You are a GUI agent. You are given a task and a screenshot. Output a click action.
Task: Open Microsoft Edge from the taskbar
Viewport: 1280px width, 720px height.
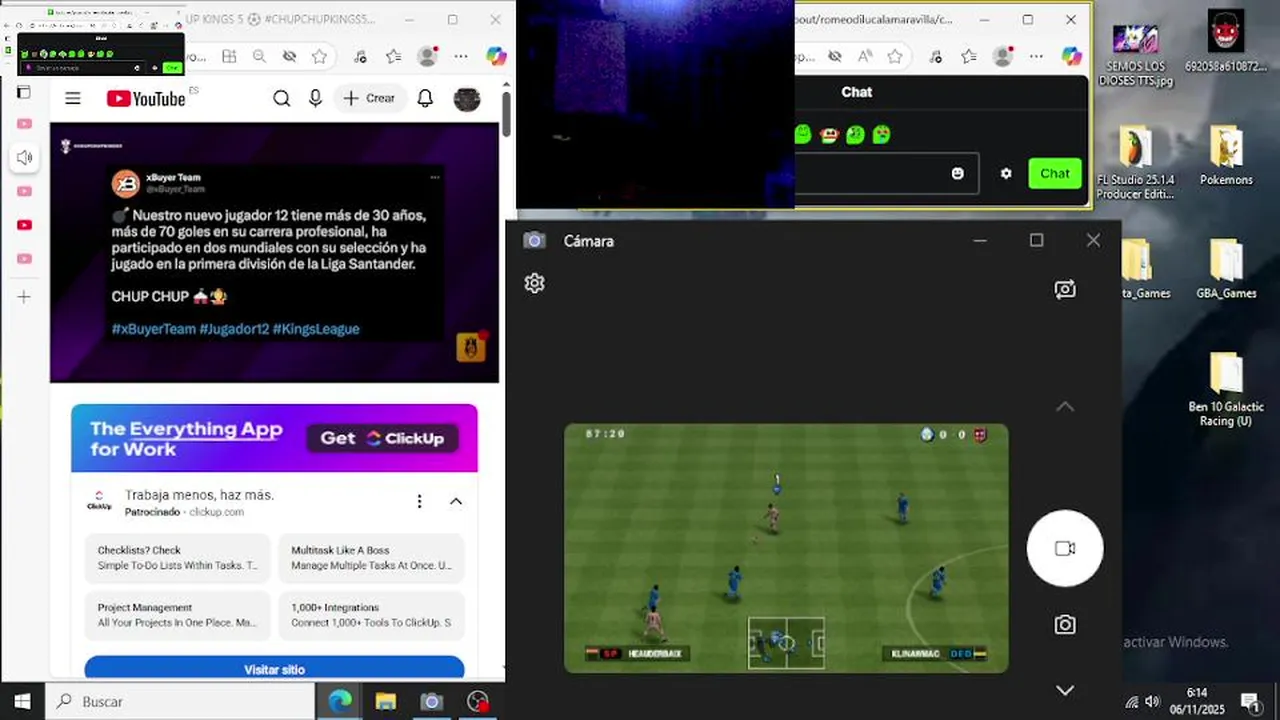(340, 702)
